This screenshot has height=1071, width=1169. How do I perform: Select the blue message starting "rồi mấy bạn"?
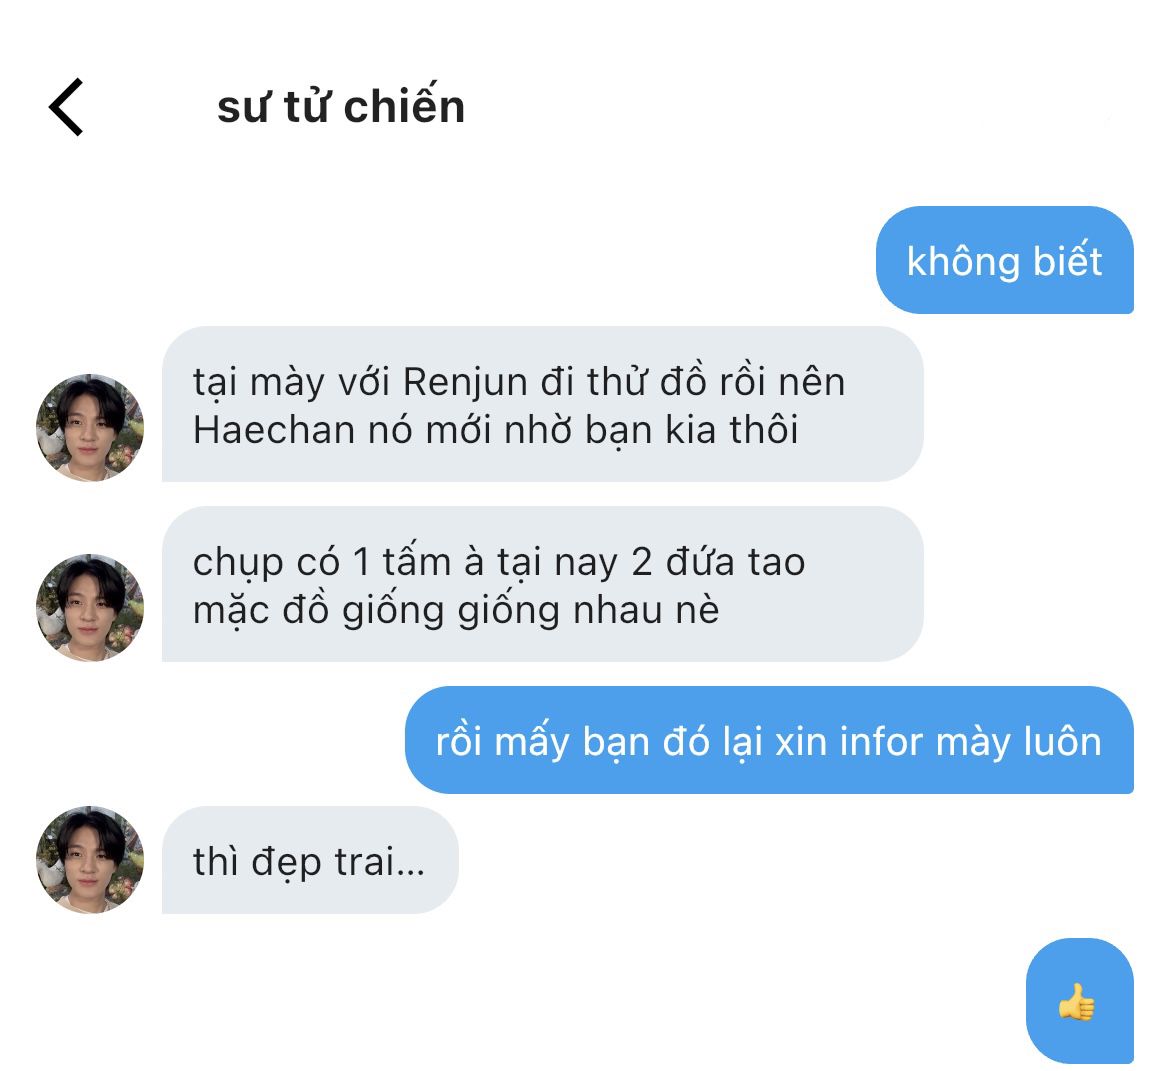point(769,740)
